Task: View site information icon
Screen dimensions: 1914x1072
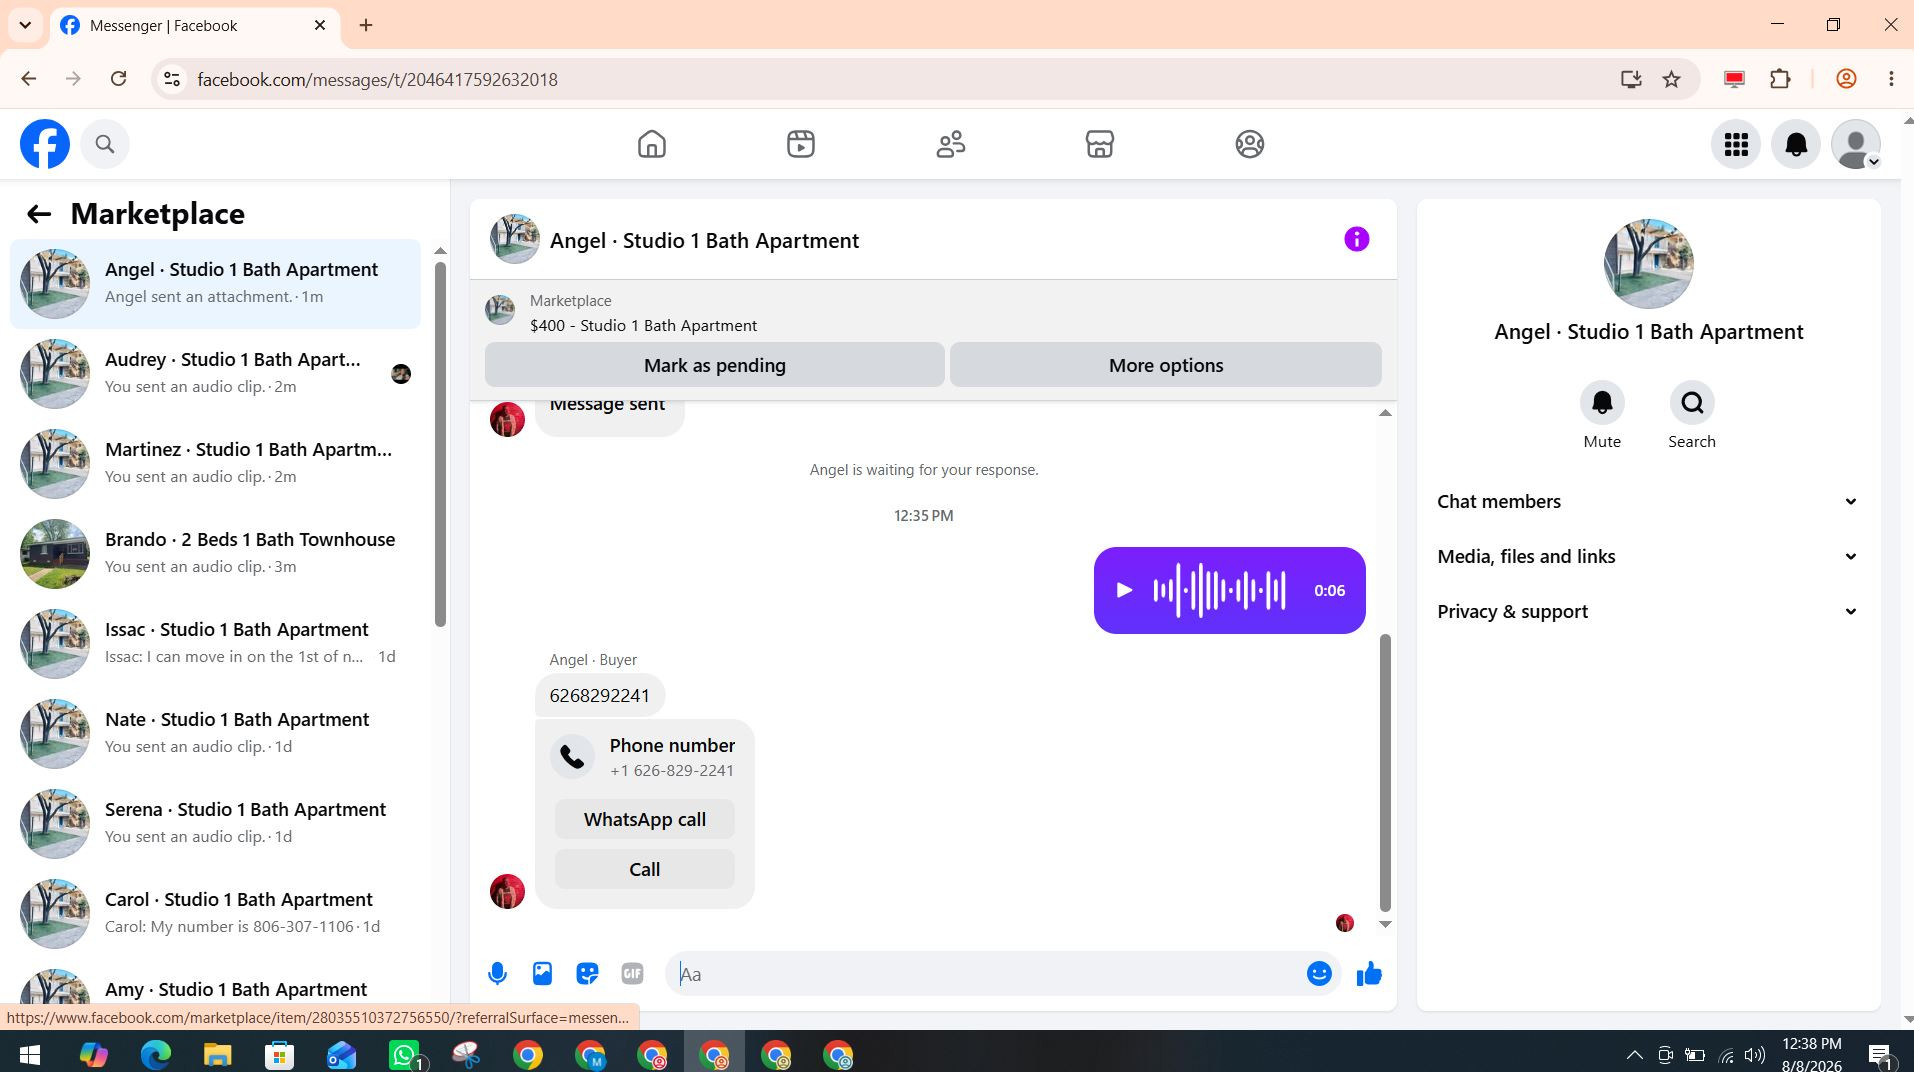Action: (x=172, y=79)
